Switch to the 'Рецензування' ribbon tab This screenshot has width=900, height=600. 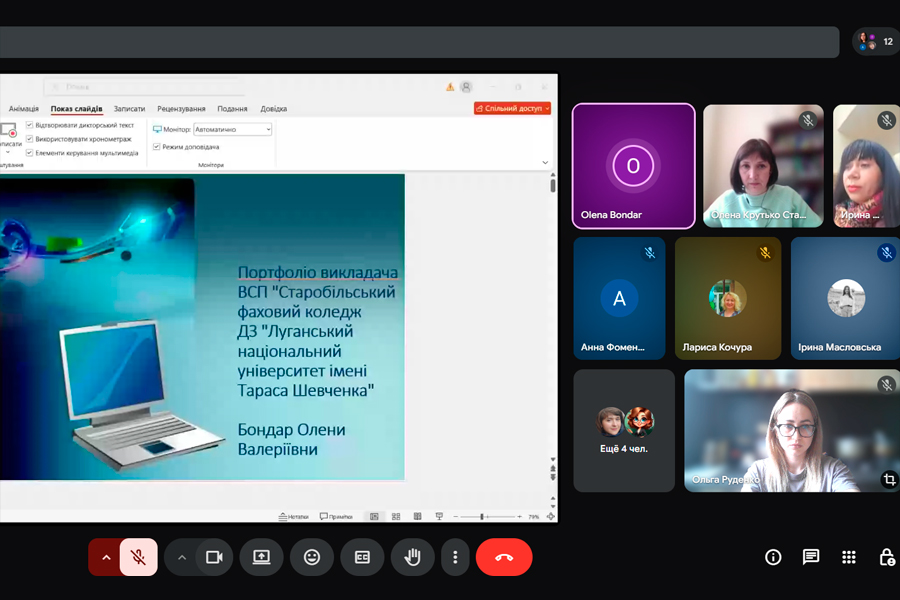[x=181, y=109]
